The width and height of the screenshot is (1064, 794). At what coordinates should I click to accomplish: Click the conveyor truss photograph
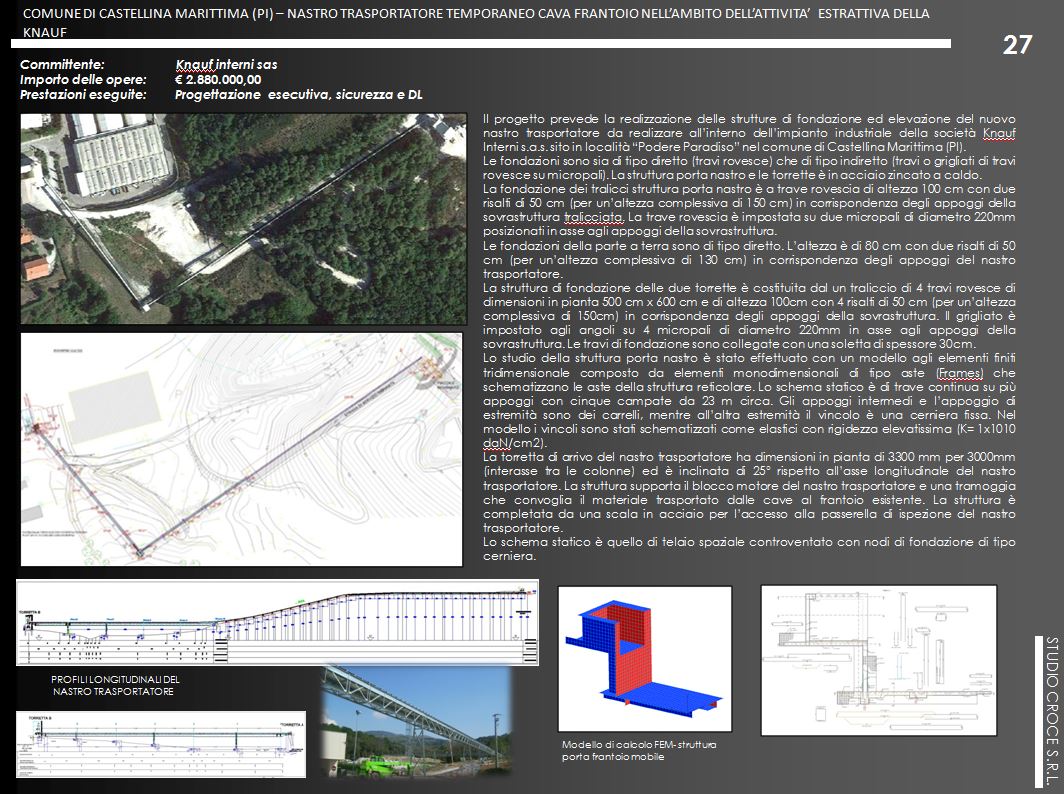click(x=416, y=721)
